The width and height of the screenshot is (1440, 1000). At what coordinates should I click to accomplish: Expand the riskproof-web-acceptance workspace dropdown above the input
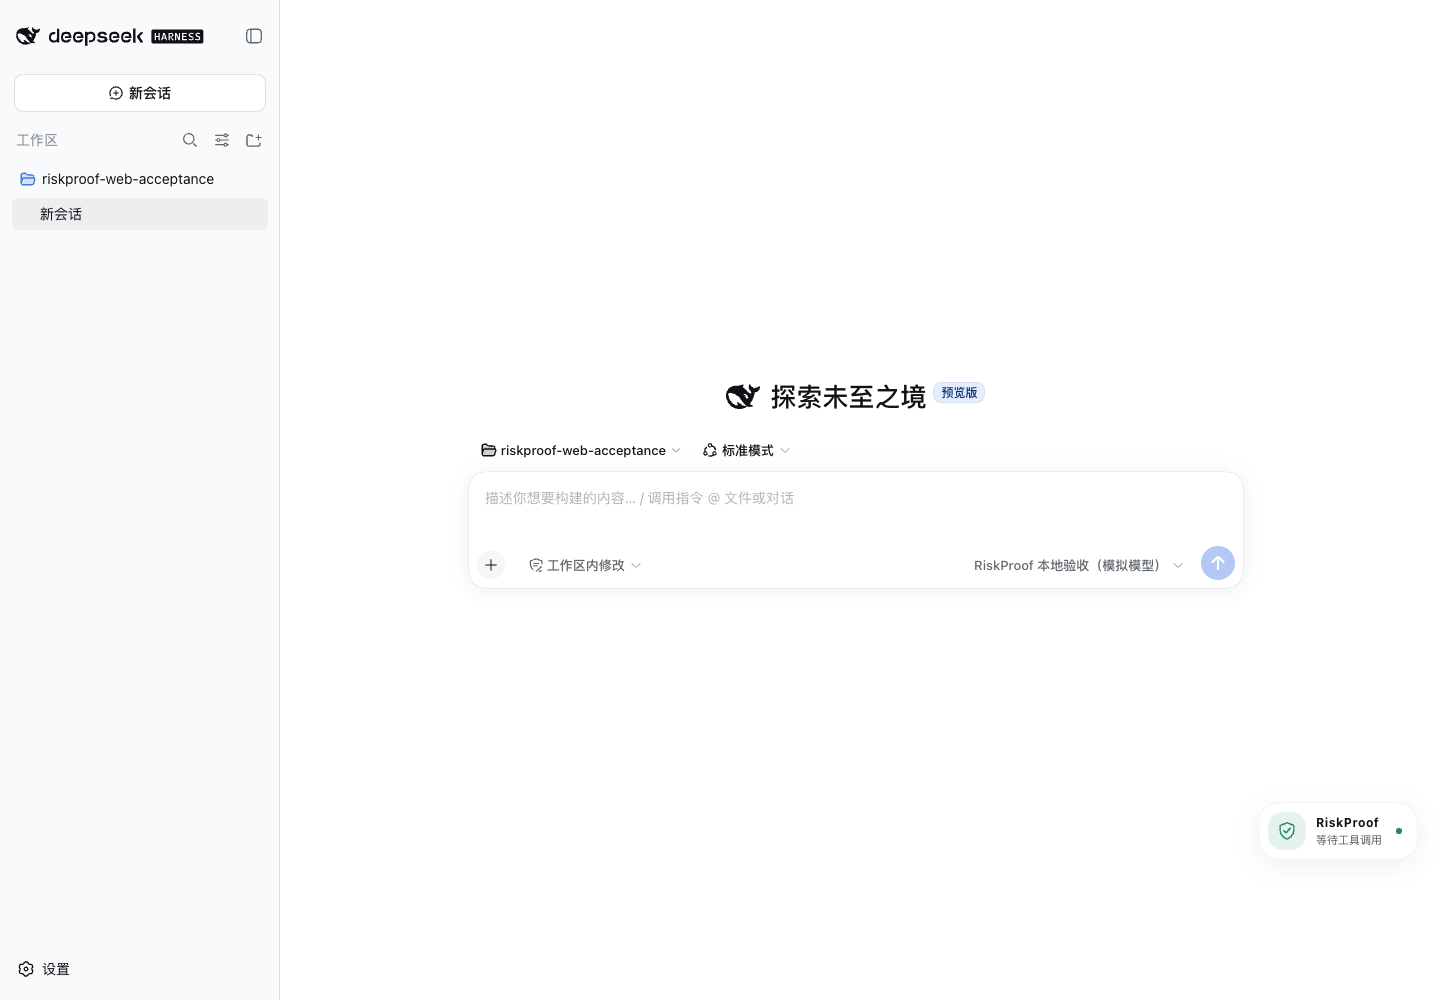(581, 451)
